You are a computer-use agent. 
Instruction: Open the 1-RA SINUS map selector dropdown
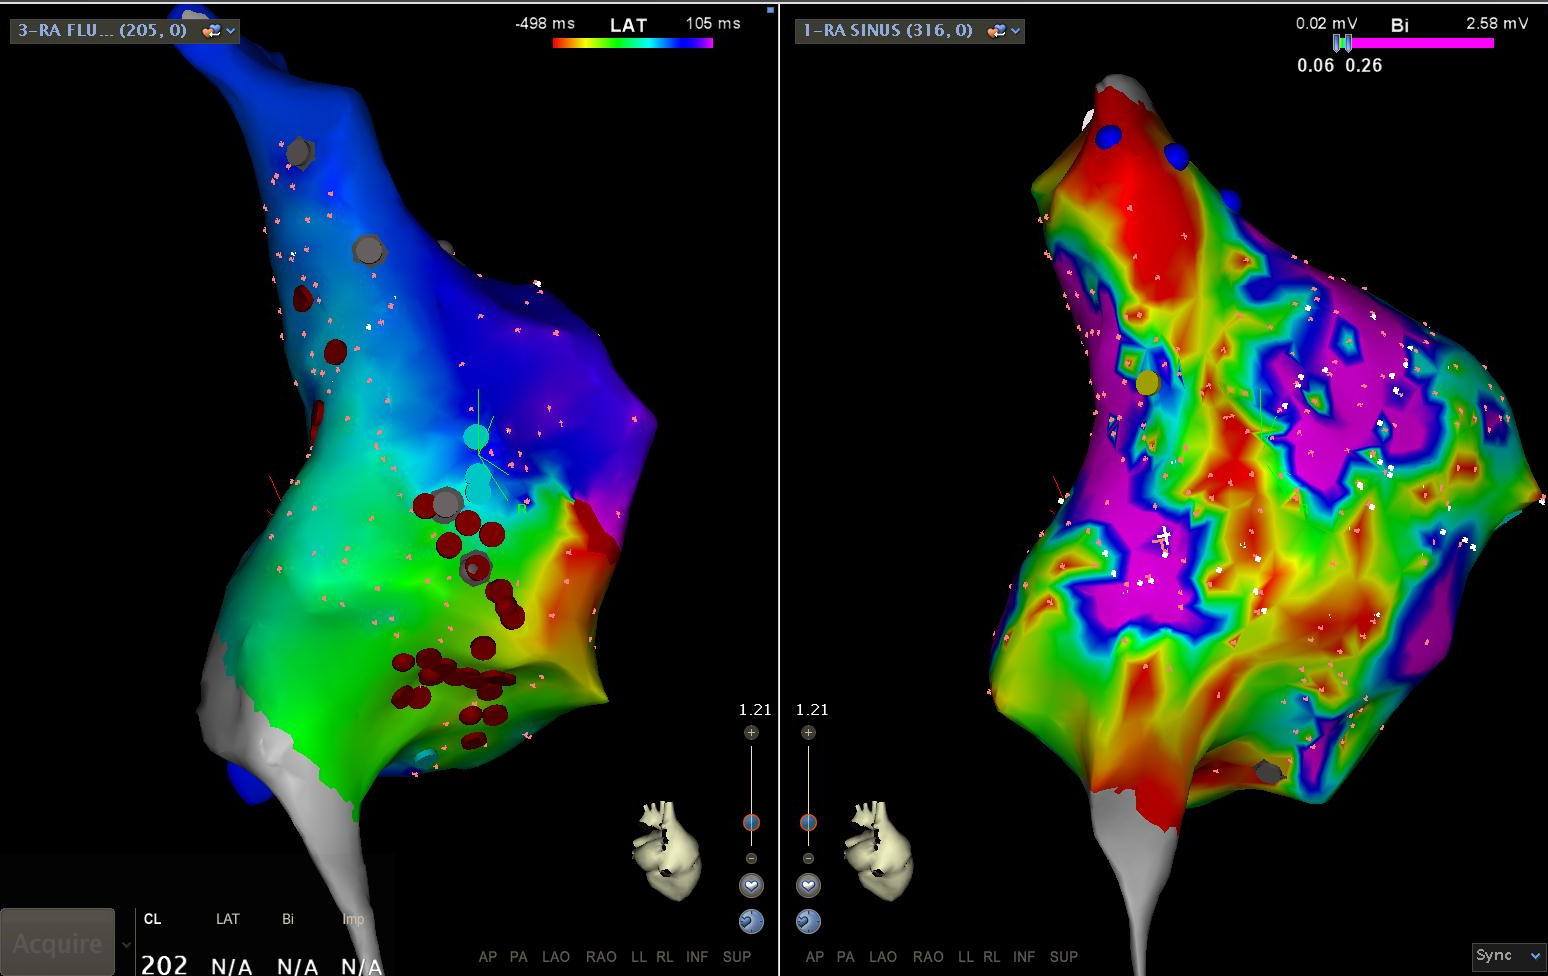1016,31
